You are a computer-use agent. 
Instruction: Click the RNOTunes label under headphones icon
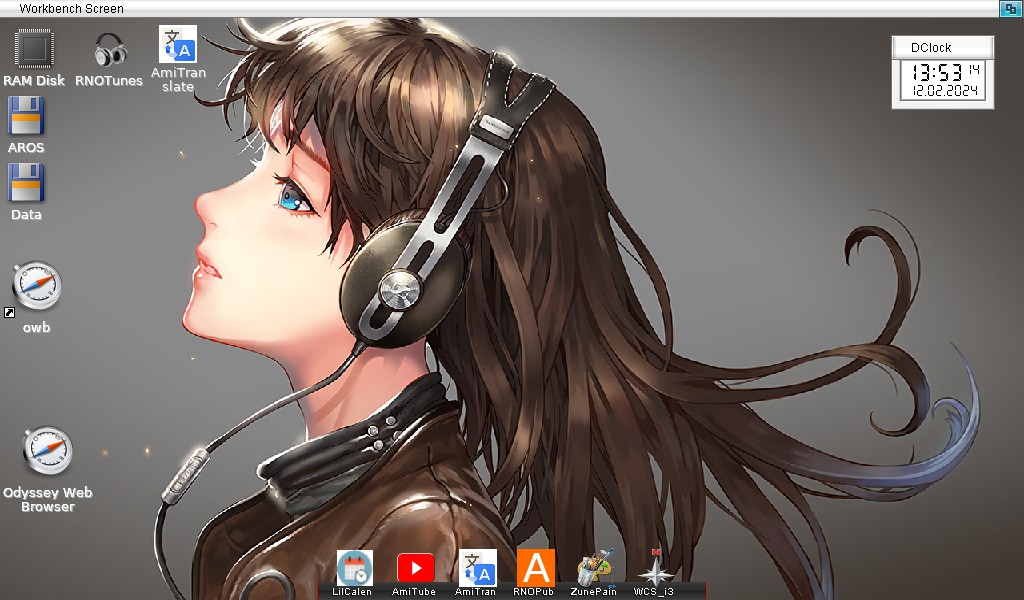[109, 81]
